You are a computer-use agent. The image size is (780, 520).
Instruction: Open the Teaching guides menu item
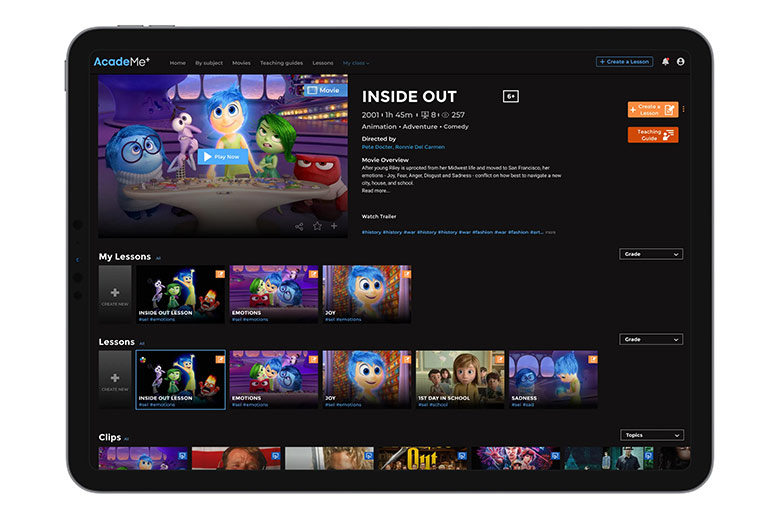tap(281, 63)
